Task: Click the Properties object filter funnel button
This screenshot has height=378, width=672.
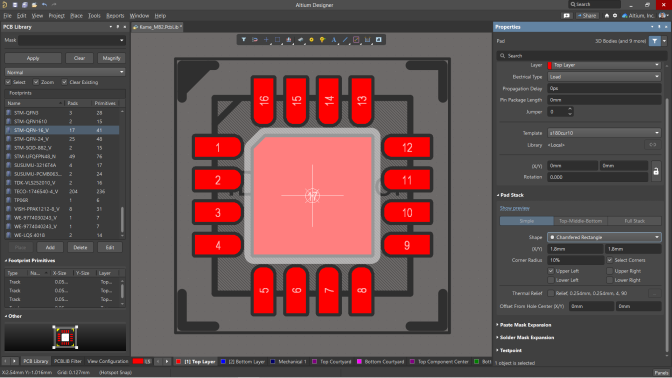Action: [x=655, y=41]
